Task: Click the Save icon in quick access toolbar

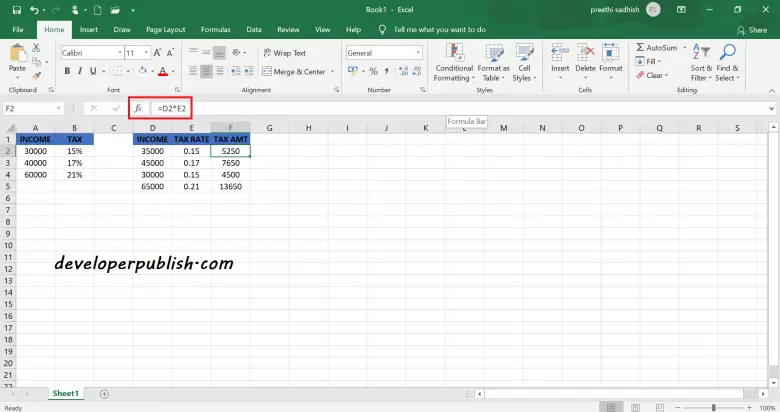Action: point(18,9)
